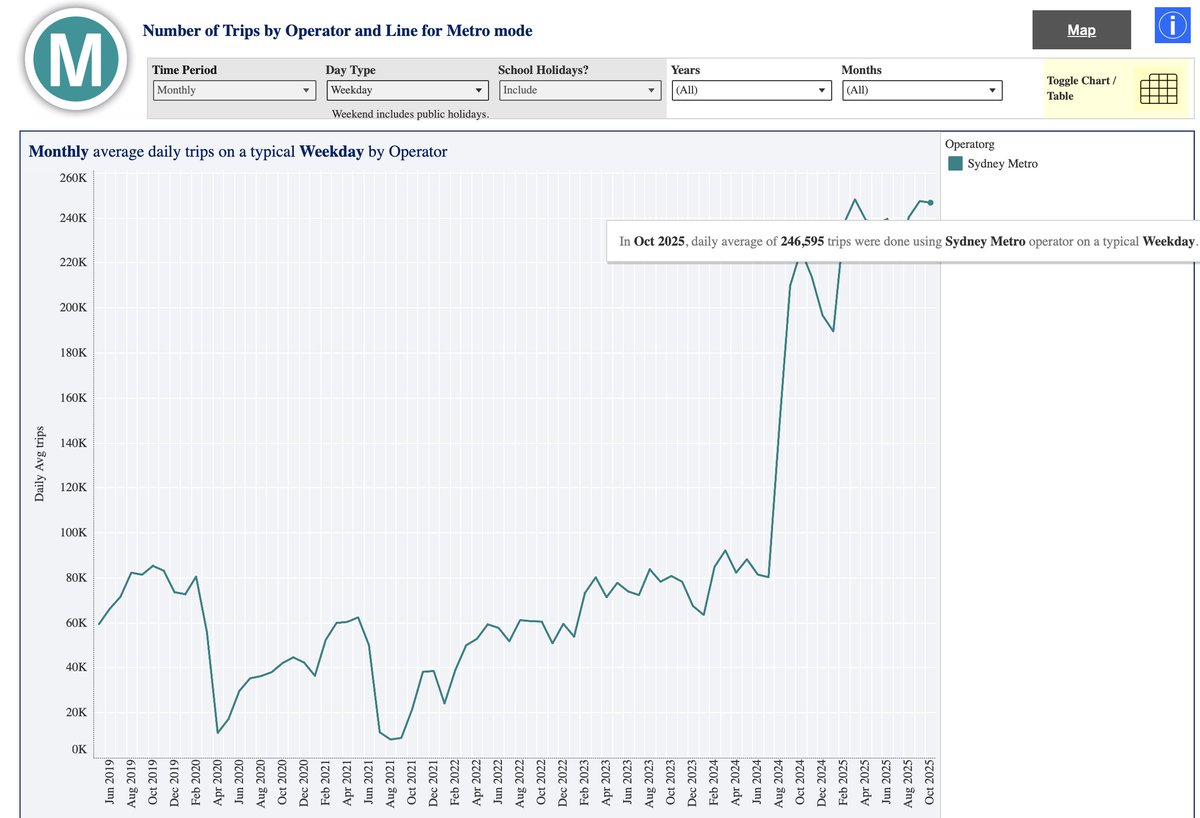Click the page heading Number of Trips by Operator
The width and height of the screenshot is (1200, 818).
[338, 31]
